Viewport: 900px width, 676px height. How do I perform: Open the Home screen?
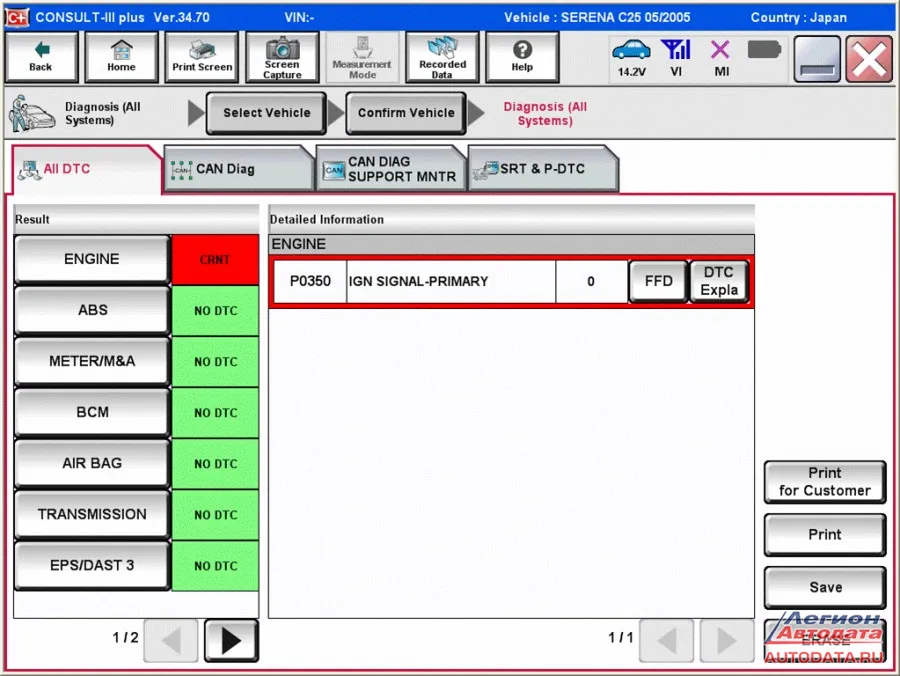point(121,57)
